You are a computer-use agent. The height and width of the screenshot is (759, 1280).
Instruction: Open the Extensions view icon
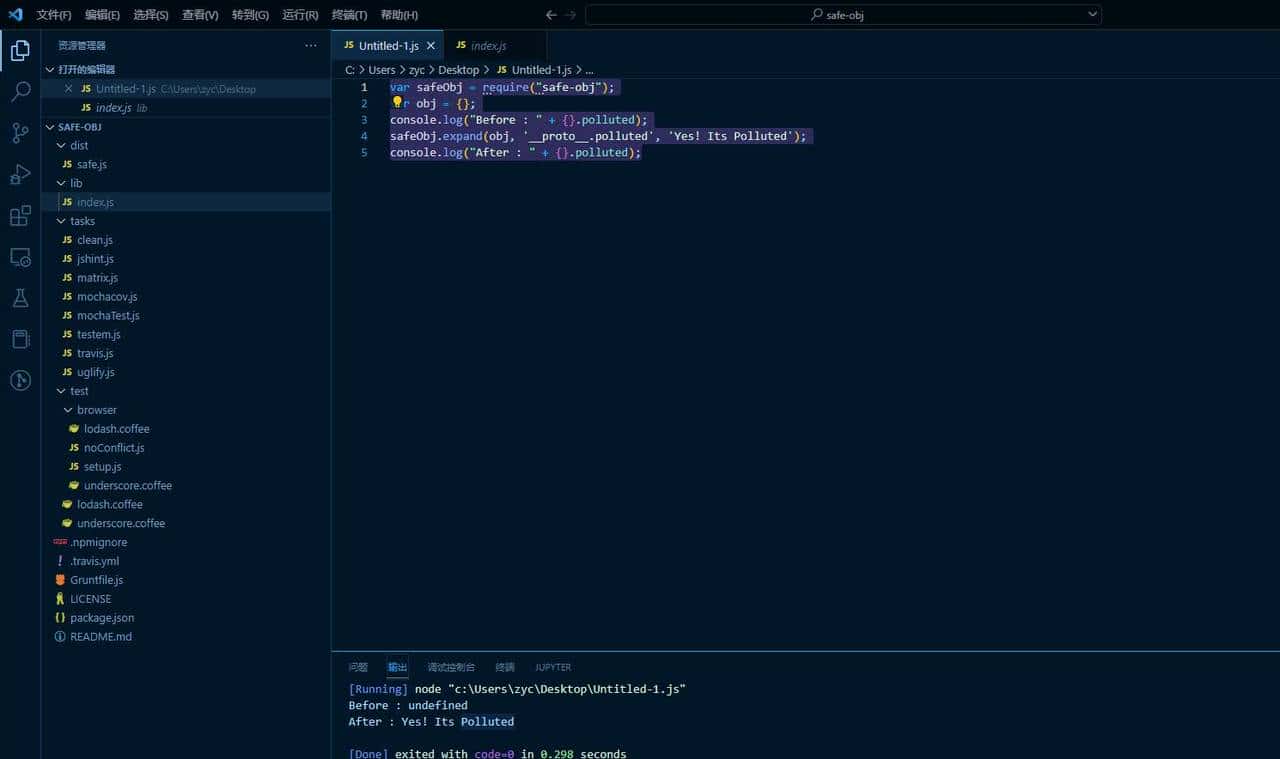[x=20, y=215]
